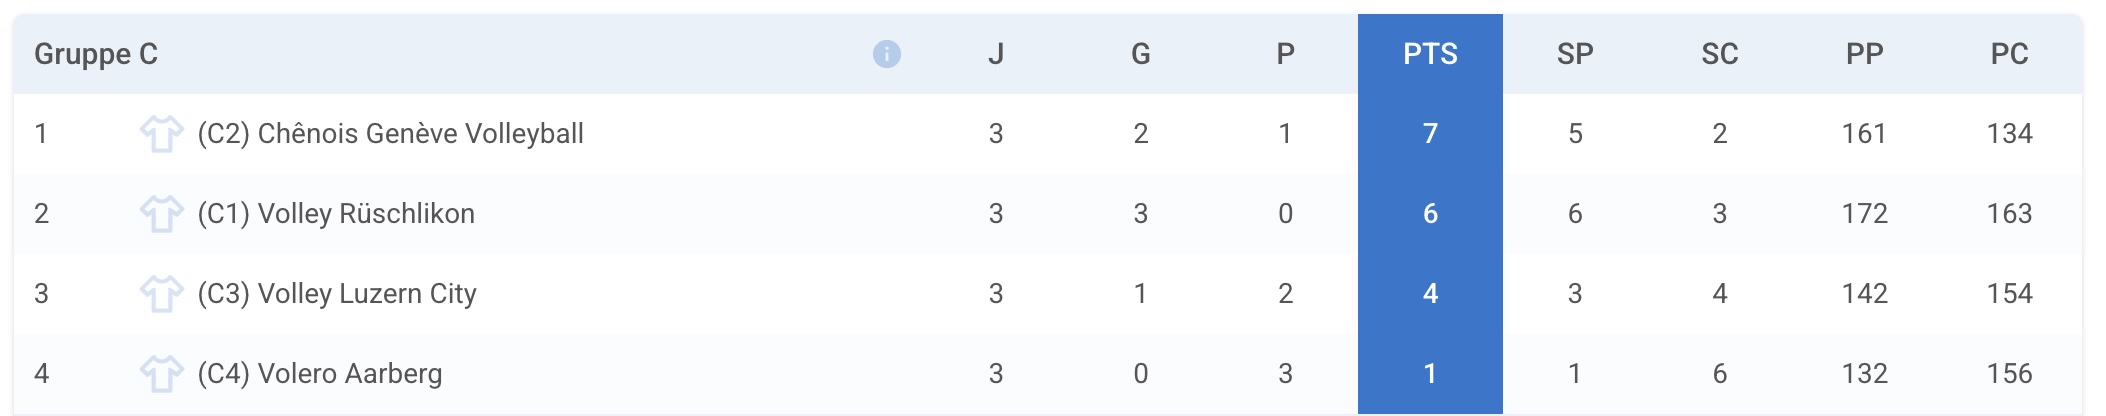
Task: Select the G column header
Action: [x=1141, y=54]
